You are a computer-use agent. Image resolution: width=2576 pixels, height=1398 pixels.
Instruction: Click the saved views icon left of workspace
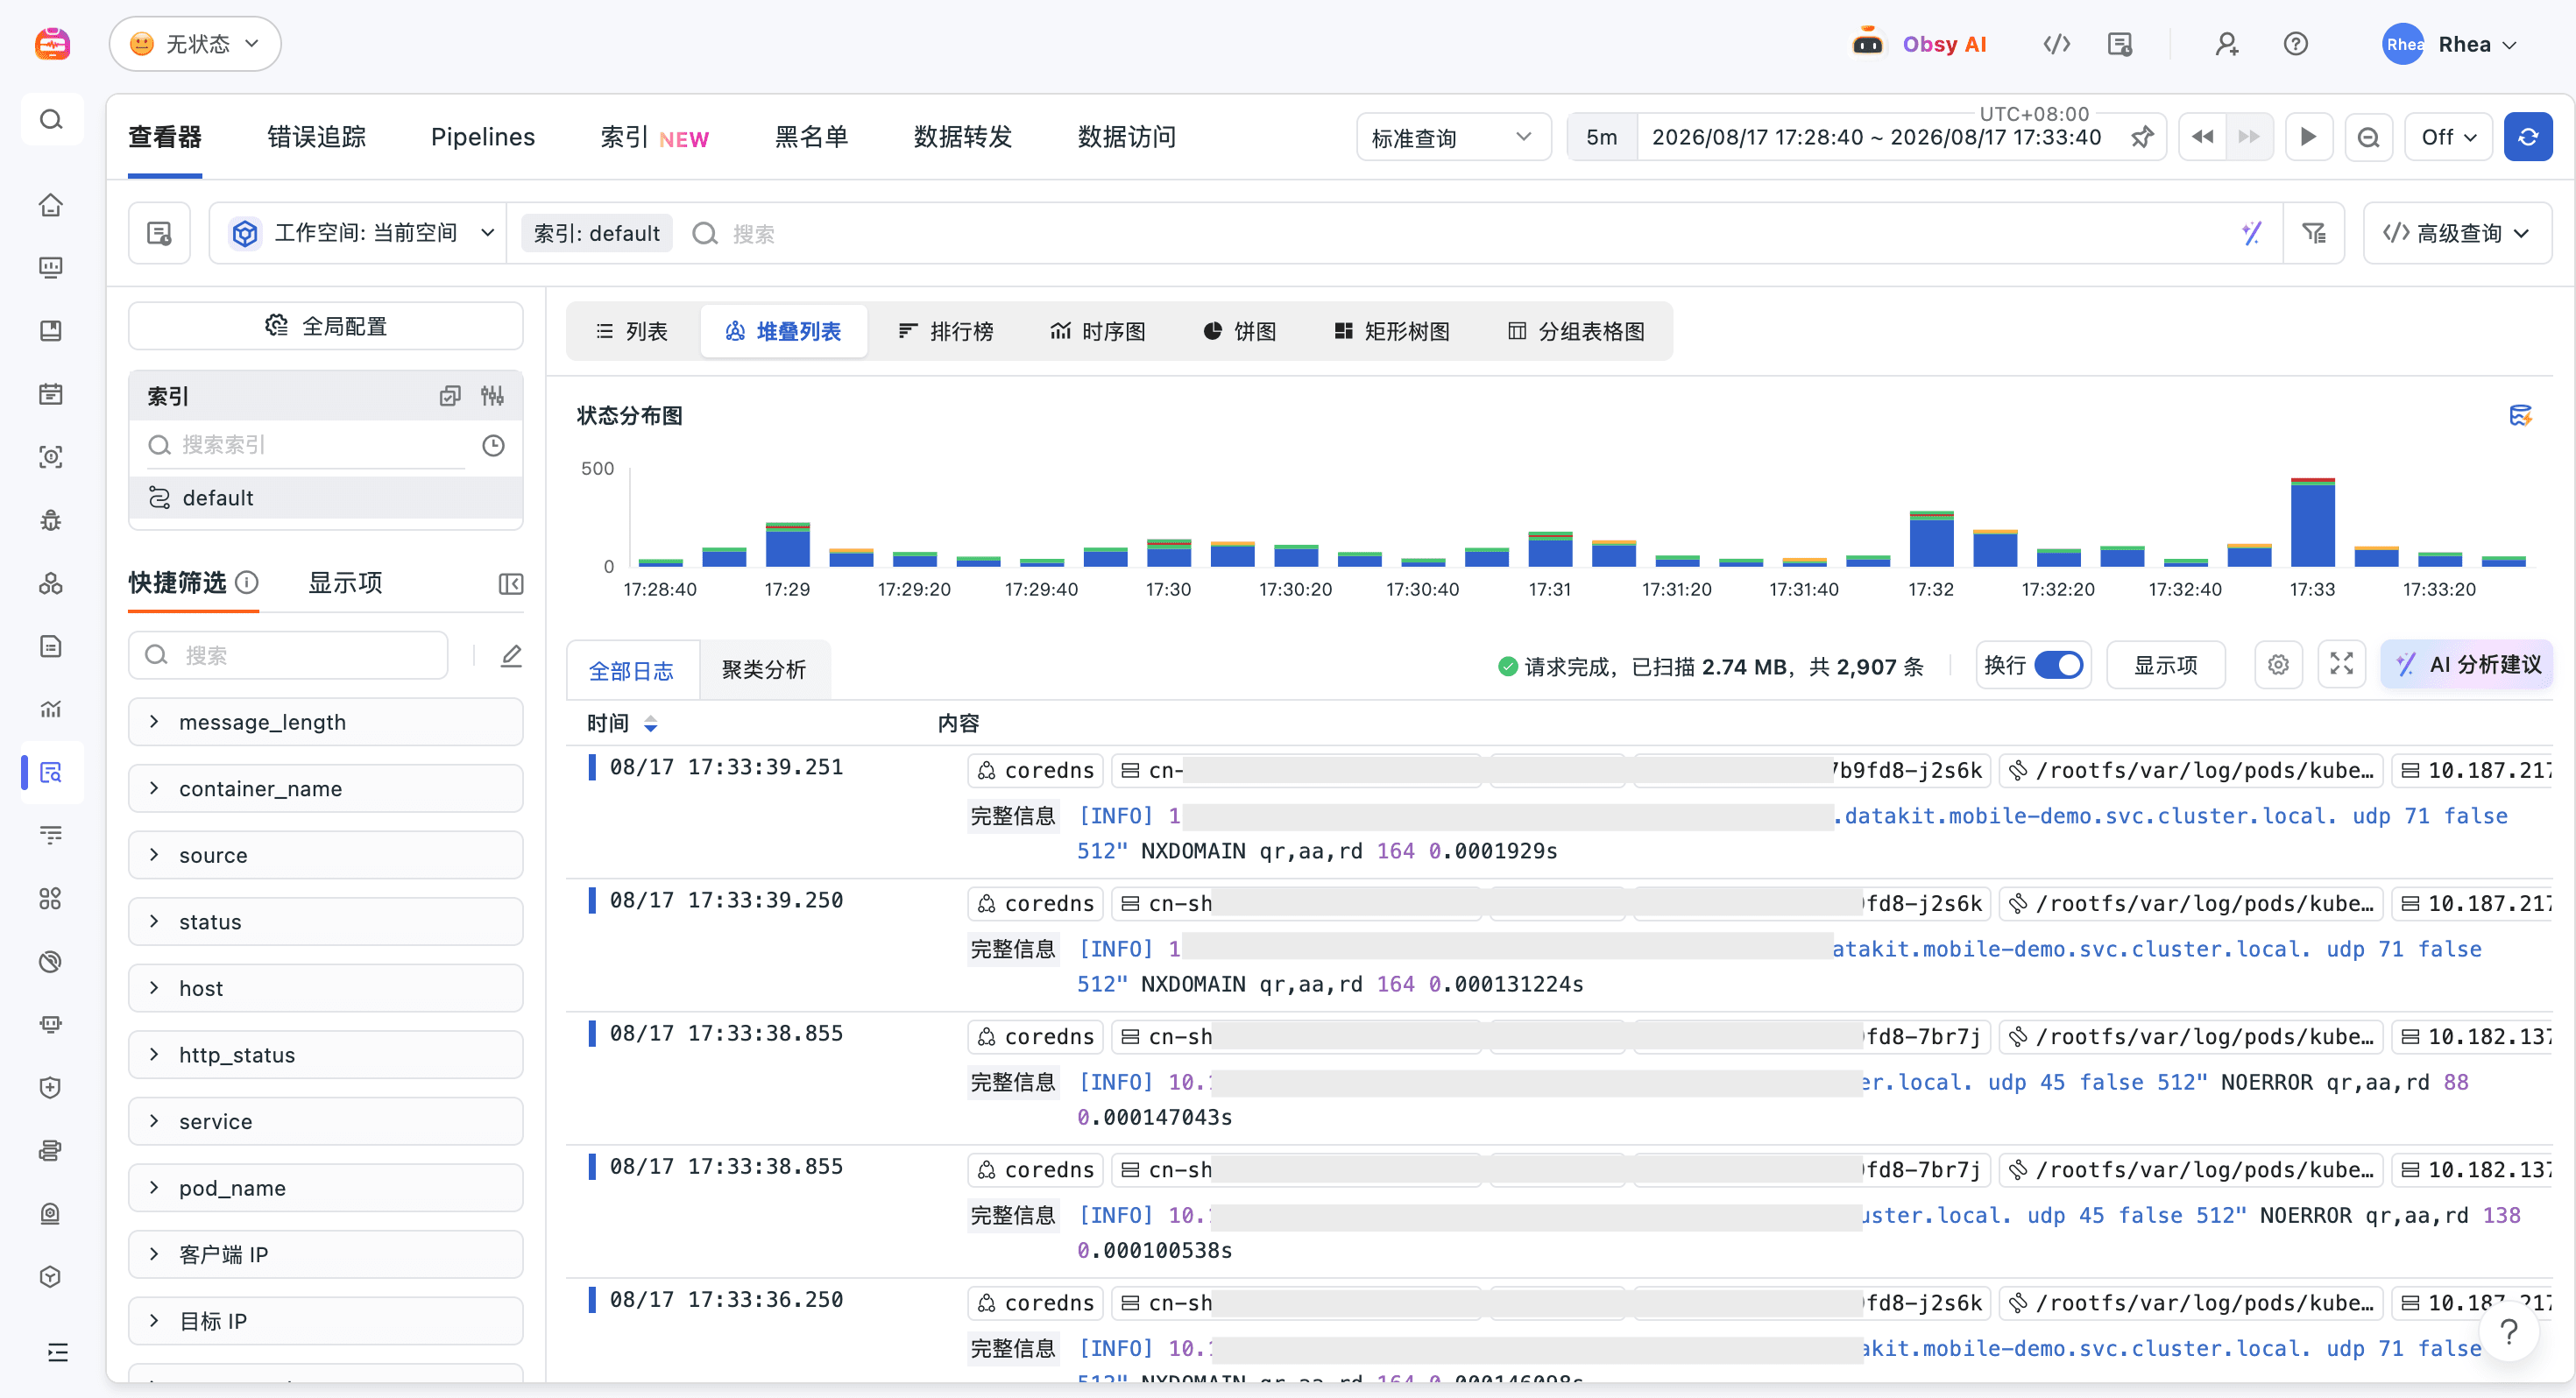(159, 233)
